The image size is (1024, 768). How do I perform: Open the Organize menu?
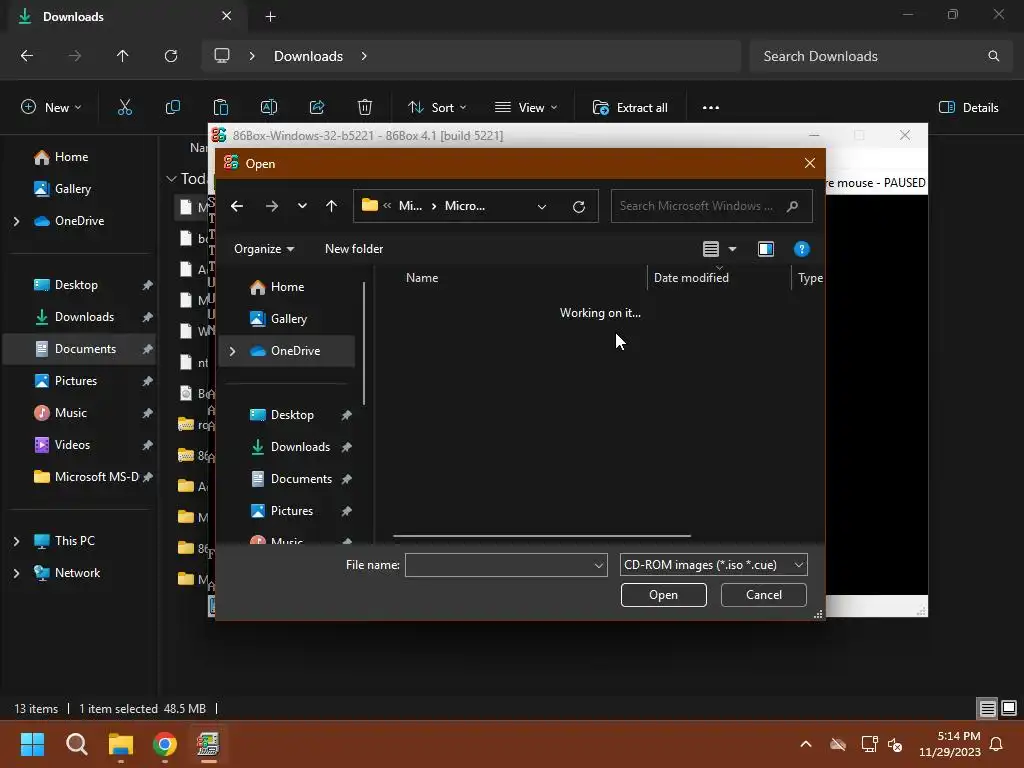pyautogui.click(x=264, y=249)
